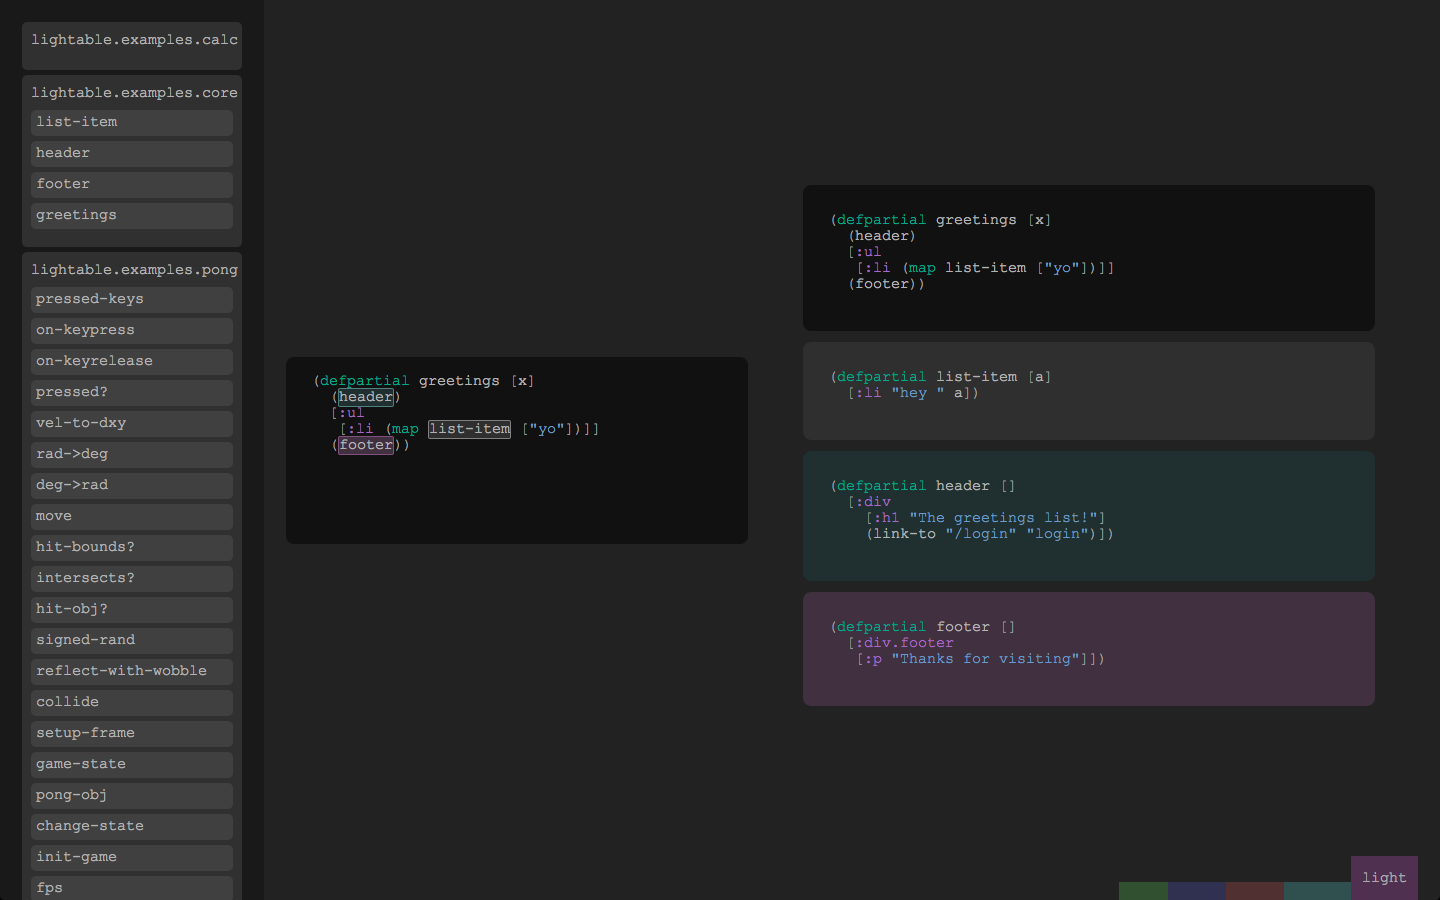Screen dimensions: 1440x900
Task: Collapse the lightable.examples.pong namespace header
Action: [x=134, y=270]
